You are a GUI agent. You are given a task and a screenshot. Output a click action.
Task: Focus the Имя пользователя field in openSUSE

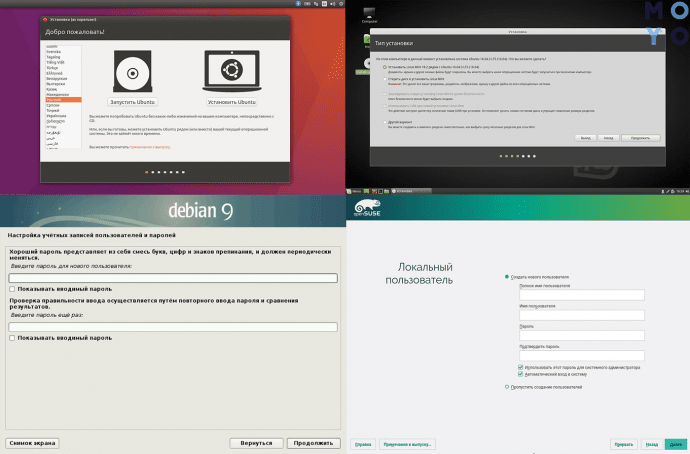(582, 315)
